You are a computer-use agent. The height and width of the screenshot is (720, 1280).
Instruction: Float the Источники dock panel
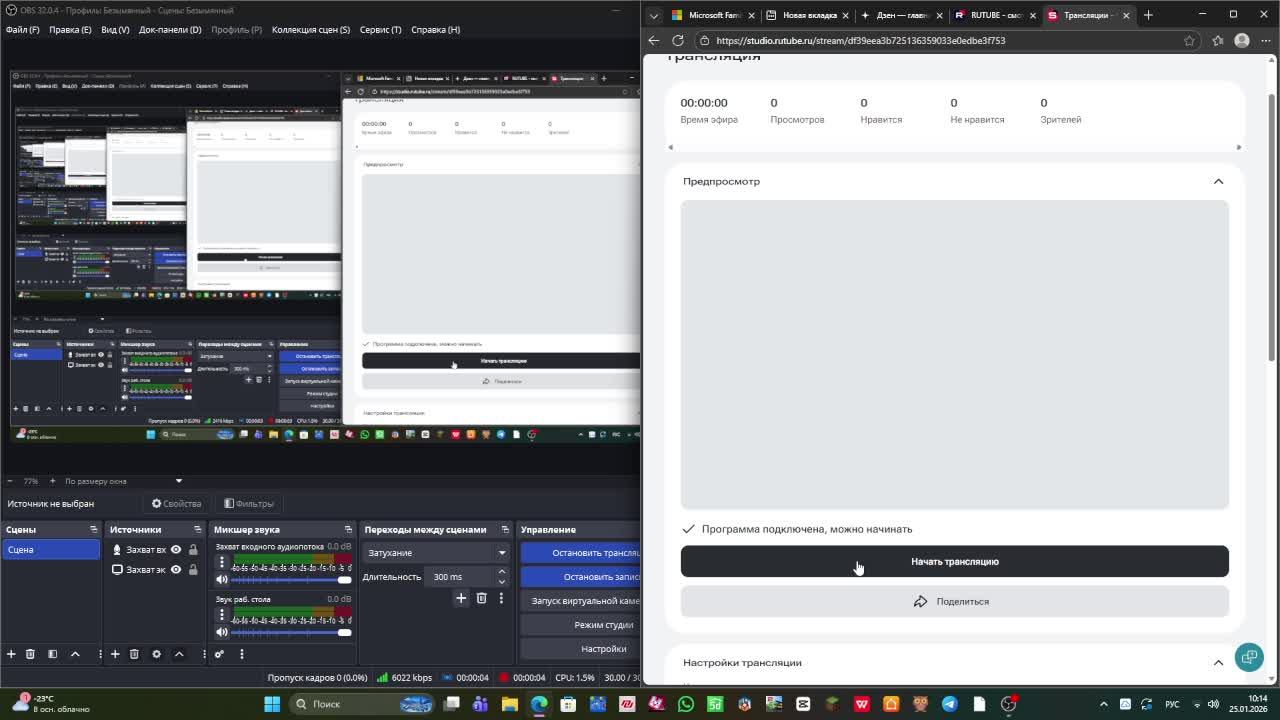[x=198, y=530]
